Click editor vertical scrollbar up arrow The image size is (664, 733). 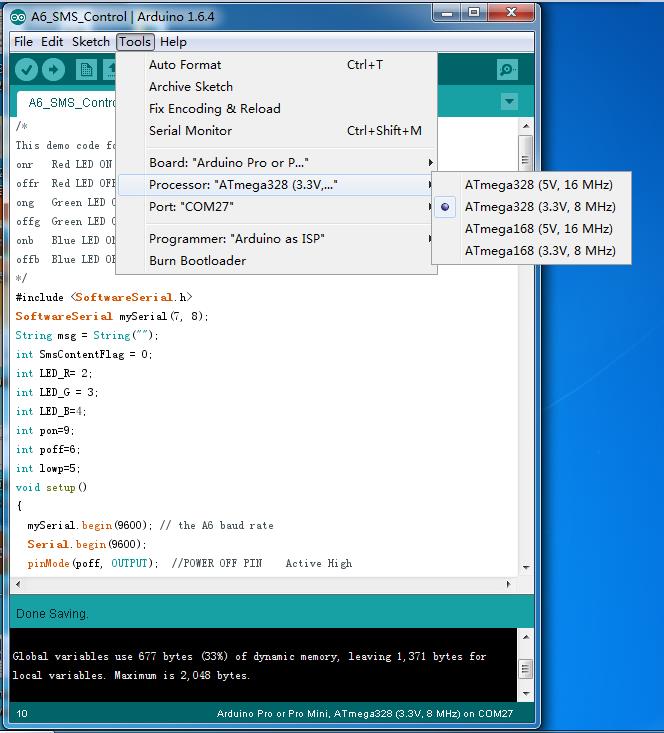[526, 126]
